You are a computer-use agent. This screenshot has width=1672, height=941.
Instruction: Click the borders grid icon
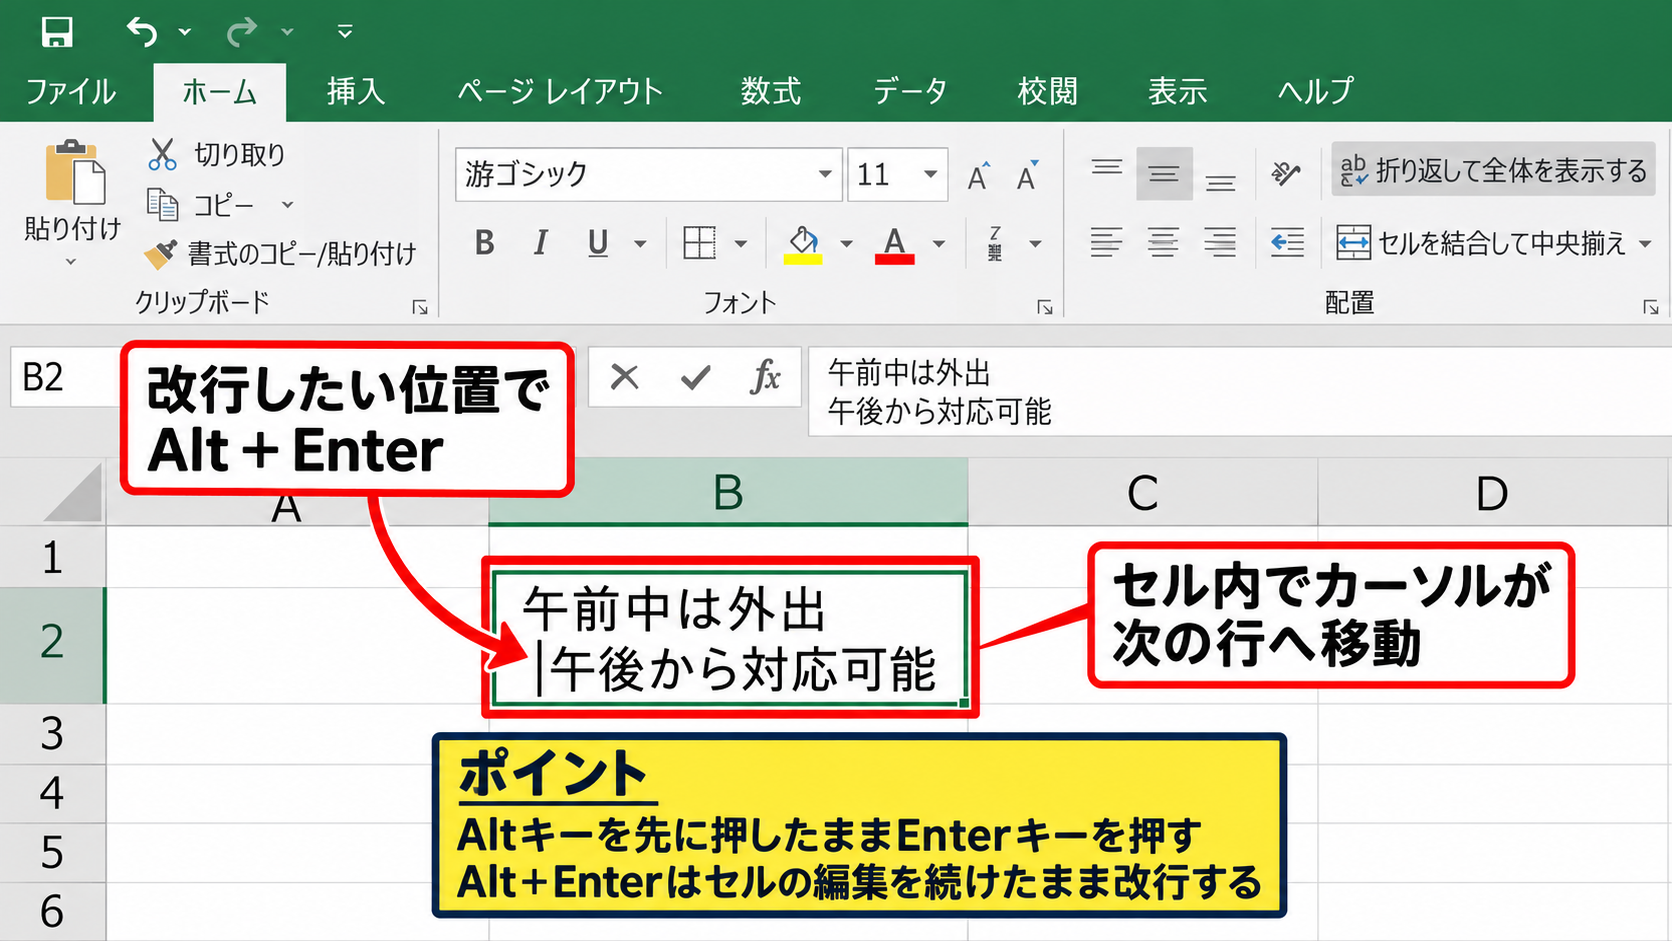click(x=699, y=243)
